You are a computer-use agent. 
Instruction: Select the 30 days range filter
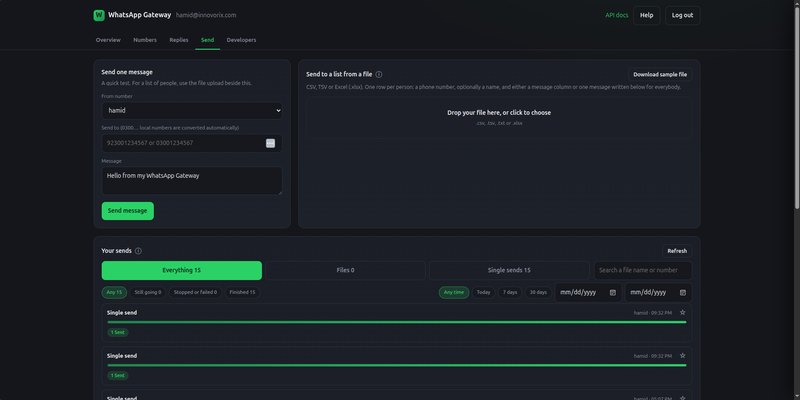pyautogui.click(x=538, y=292)
